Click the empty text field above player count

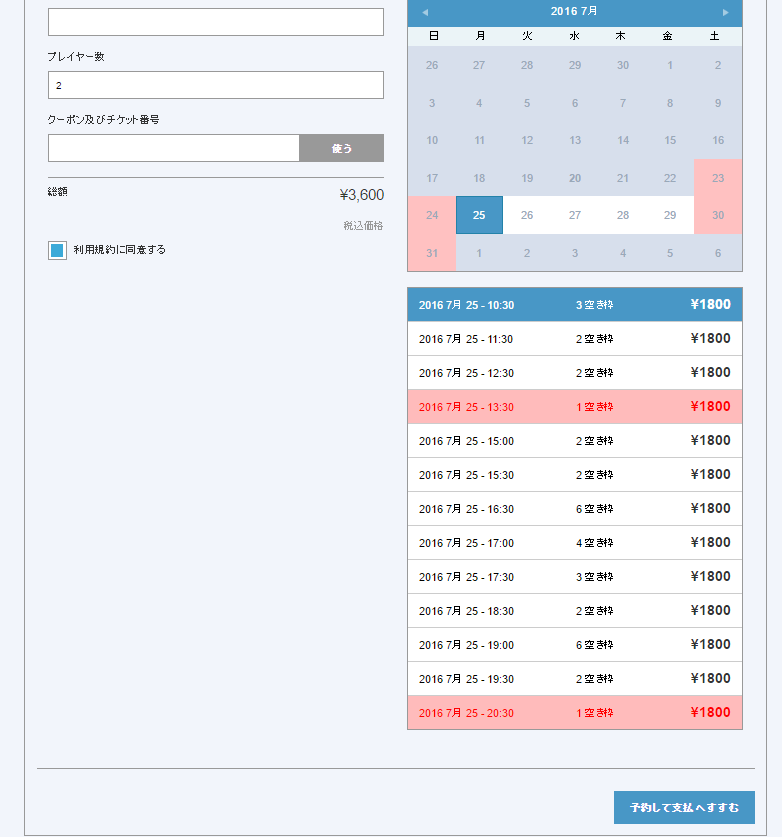pos(216,22)
